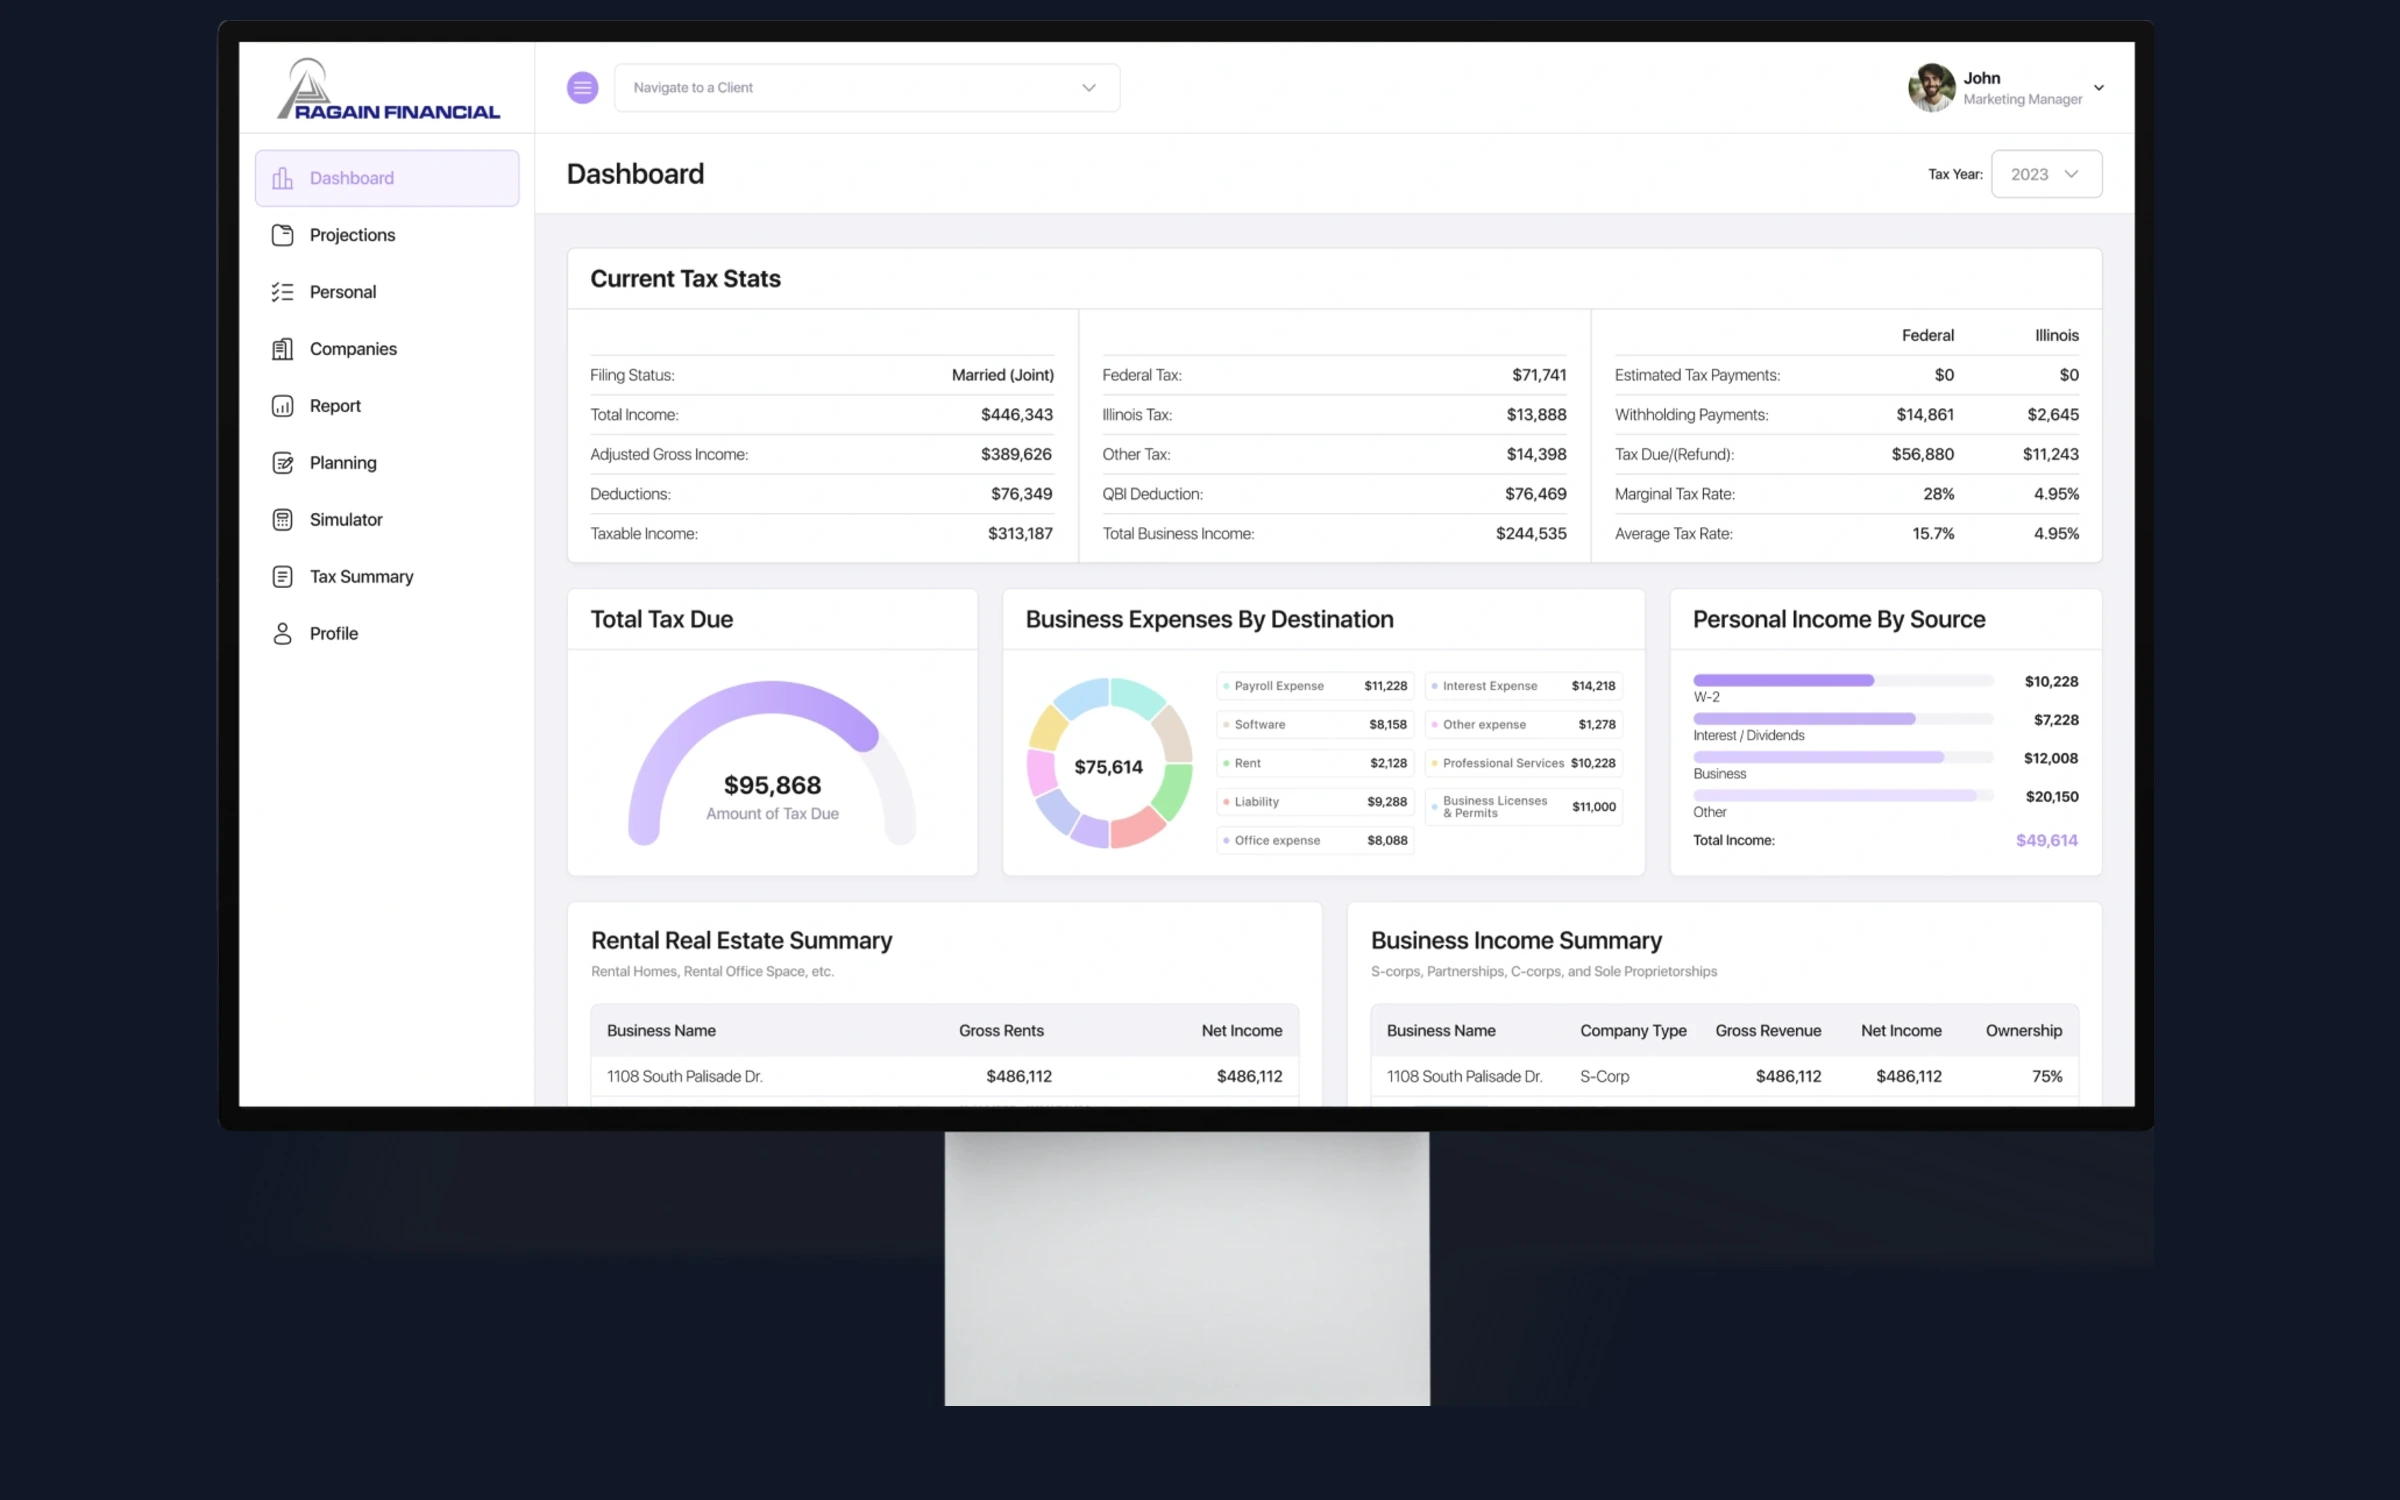The width and height of the screenshot is (2400, 1500).
Task: Click the Adjusted Gross Income $389,626 value
Action: pyautogui.click(x=1016, y=454)
